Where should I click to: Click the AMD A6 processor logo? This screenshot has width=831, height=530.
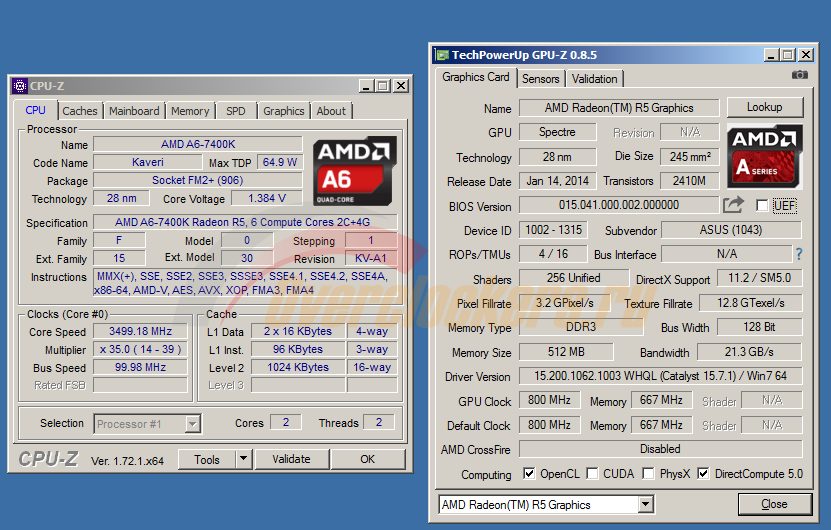click(x=354, y=165)
